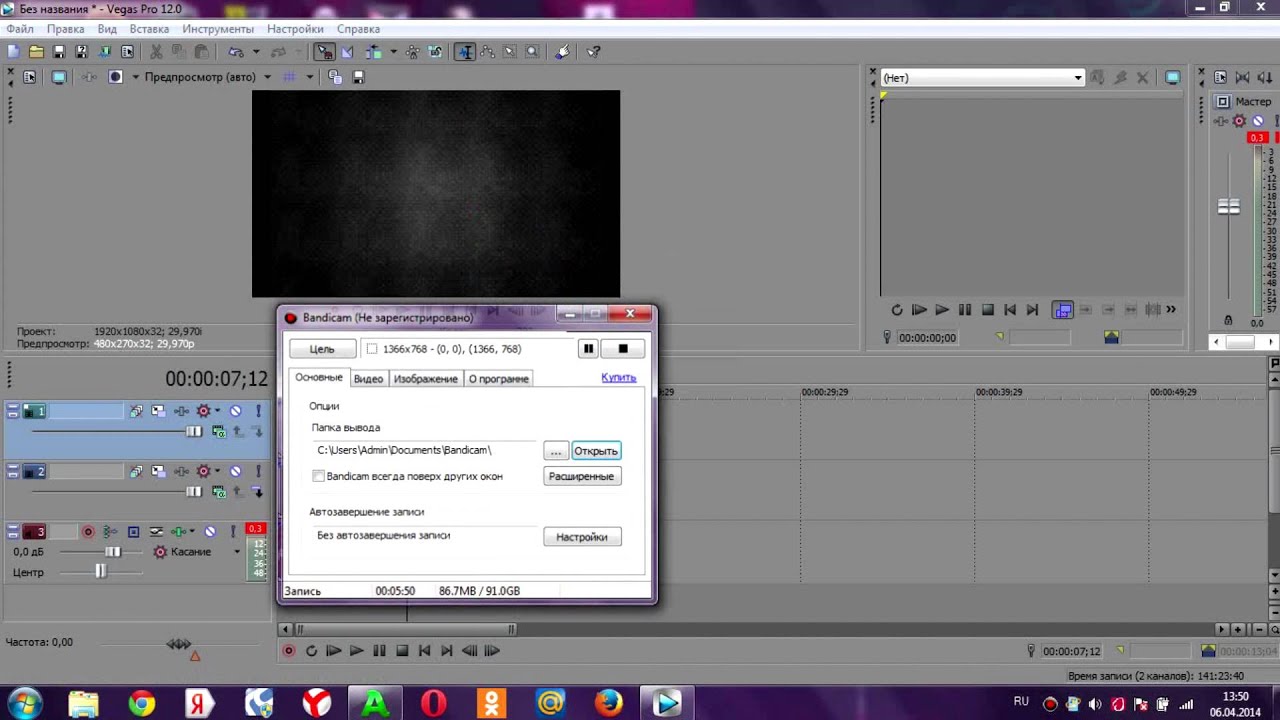This screenshot has width=1280, height=720.
Task: Save preview snapshot to file
Action: [358, 77]
